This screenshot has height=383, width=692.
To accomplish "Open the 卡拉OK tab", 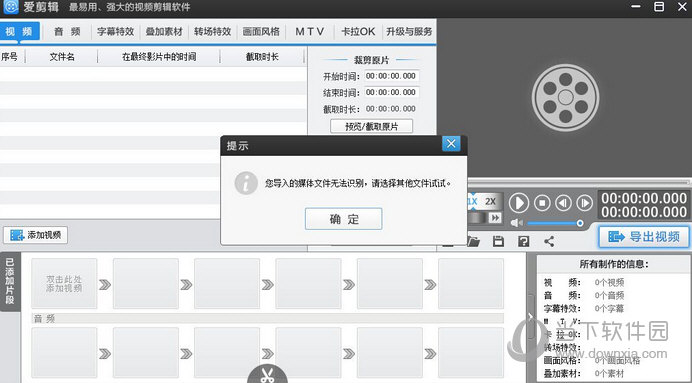I will pos(358,32).
